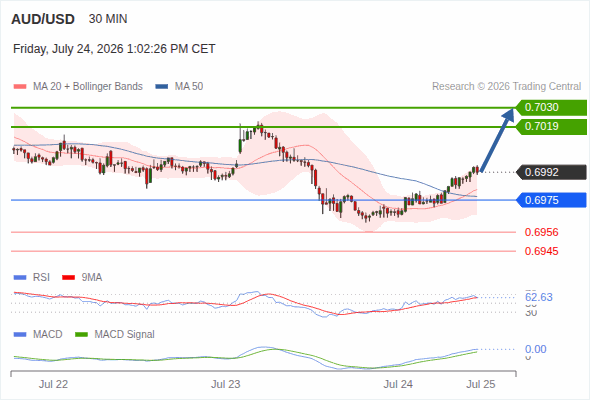Select the 0.6975 pivot price tag
Image resolution: width=590 pixels, height=400 pixels.
551,200
